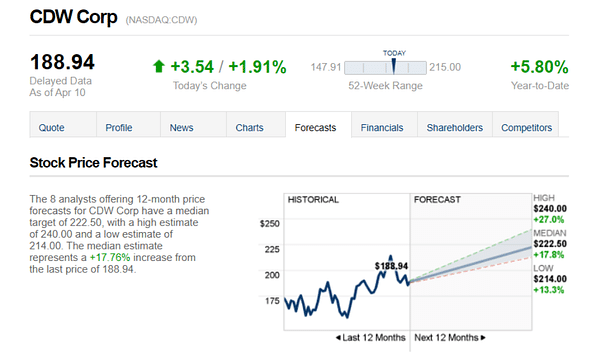Click the green up-arrow change icon
600x360 pixels.
[x=158, y=67]
